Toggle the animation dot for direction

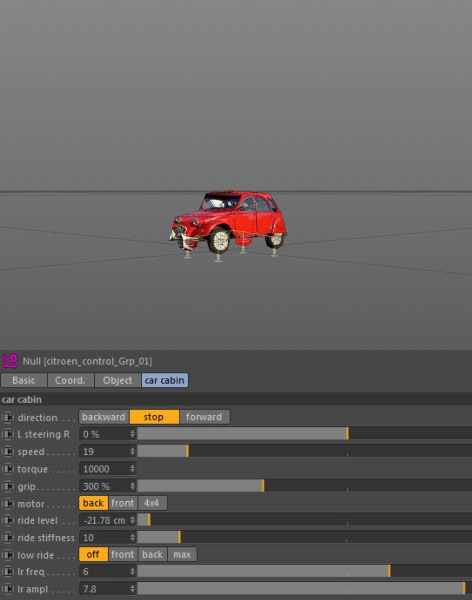point(8,417)
